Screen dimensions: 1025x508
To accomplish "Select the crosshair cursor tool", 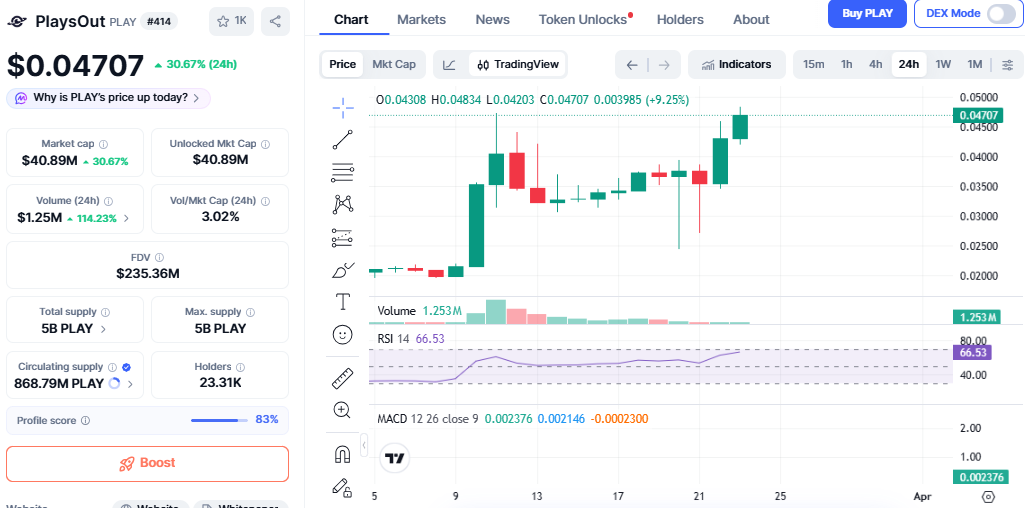I will (x=343, y=108).
